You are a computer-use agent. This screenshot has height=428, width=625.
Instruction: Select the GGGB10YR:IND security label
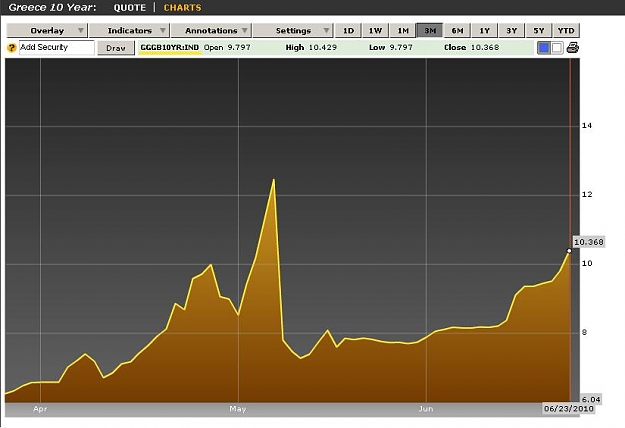pos(170,47)
